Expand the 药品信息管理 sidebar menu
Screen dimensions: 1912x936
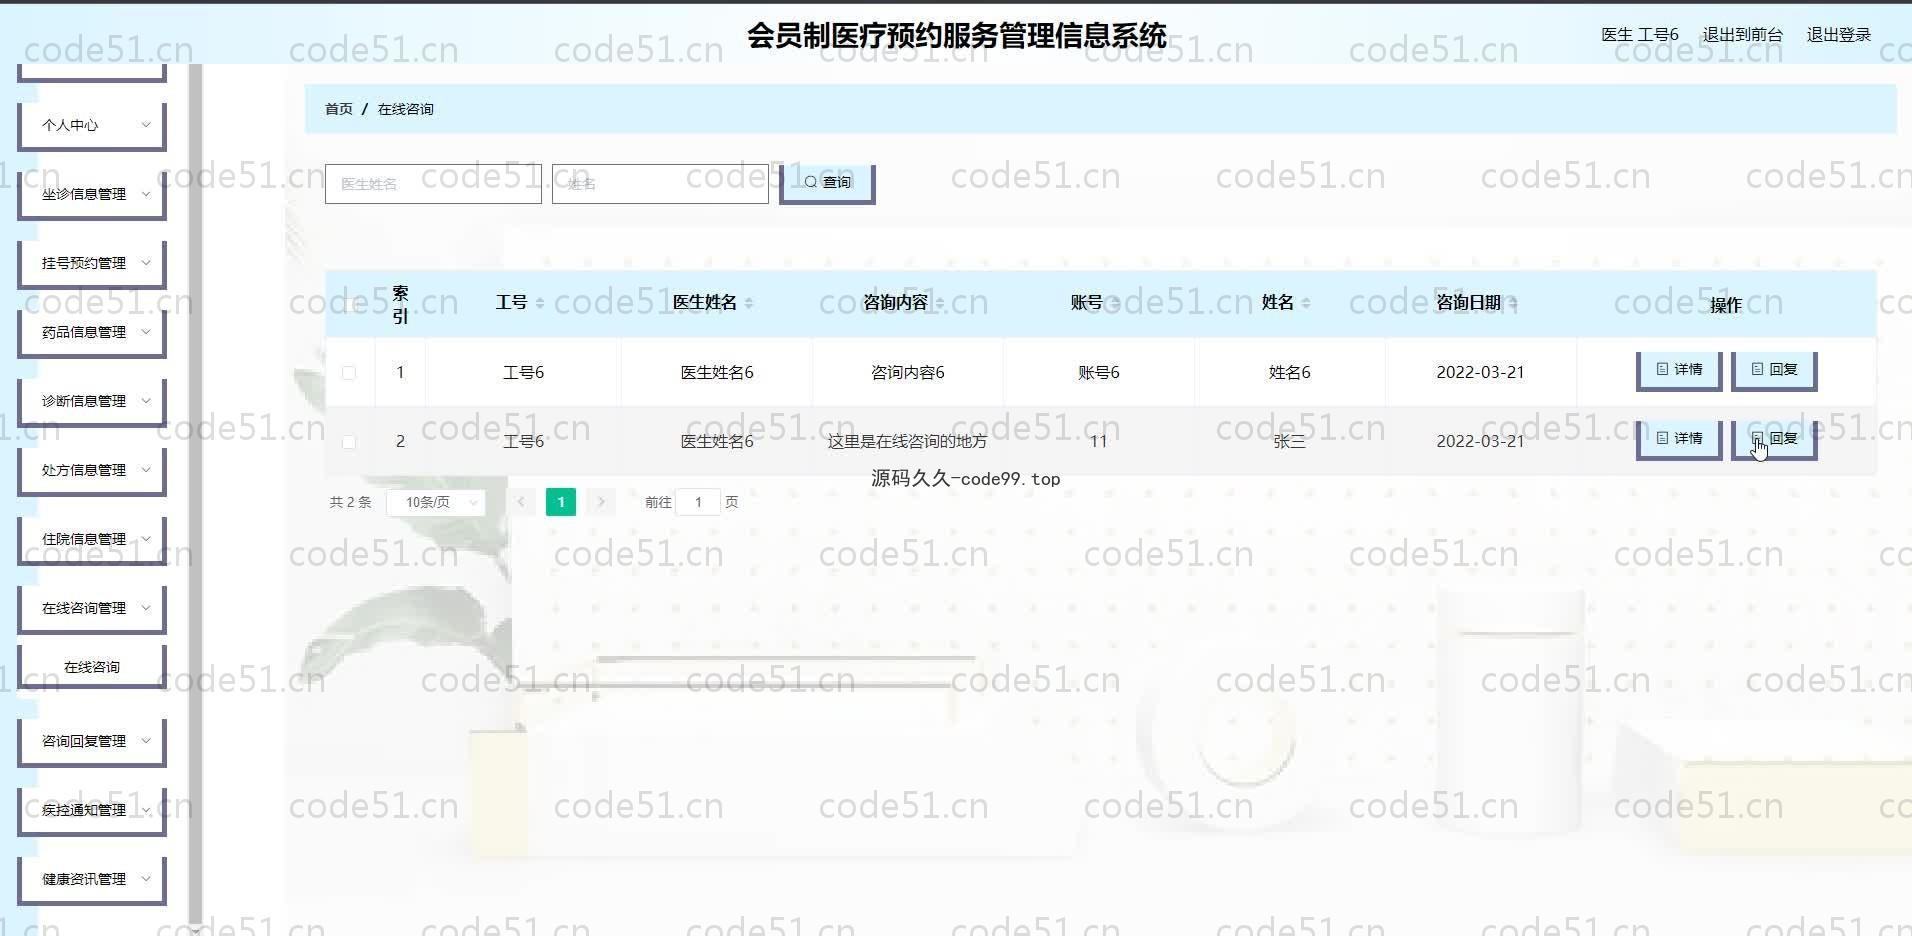[92, 332]
